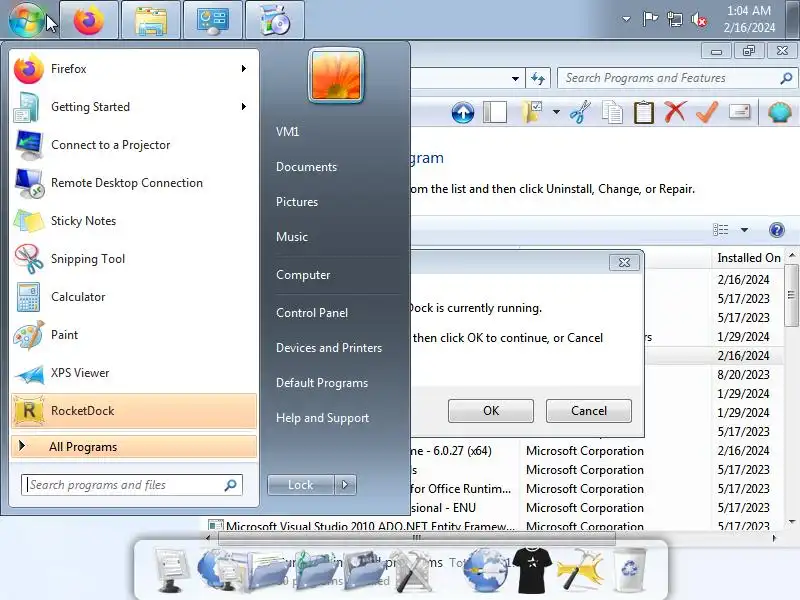Open Control Panel link in Start menu
Image resolution: width=800 pixels, height=600 pixels.
(x=312, y=313)
